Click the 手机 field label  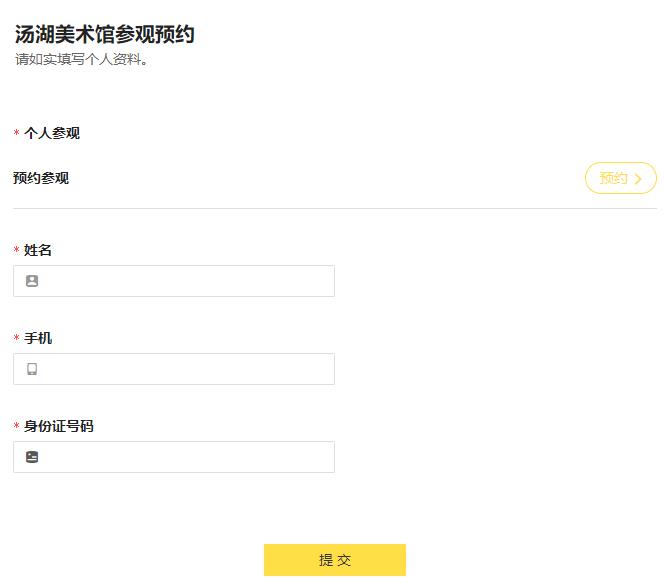38,338
